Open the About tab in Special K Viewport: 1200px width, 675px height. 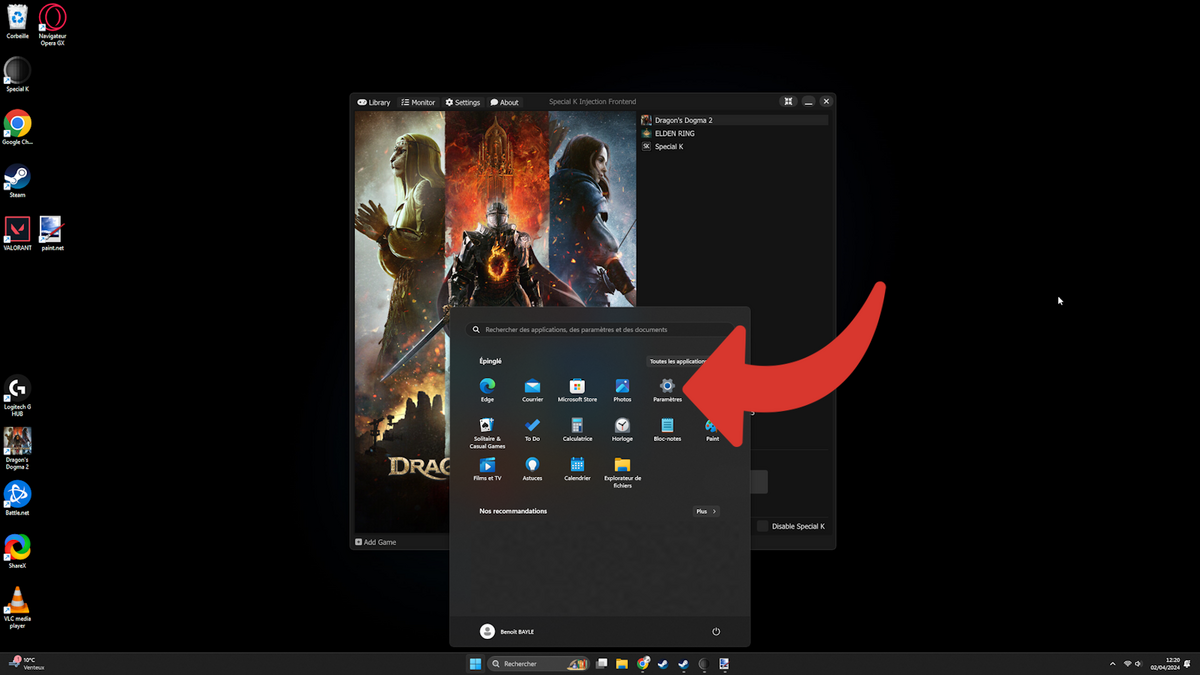click(505, 102)
